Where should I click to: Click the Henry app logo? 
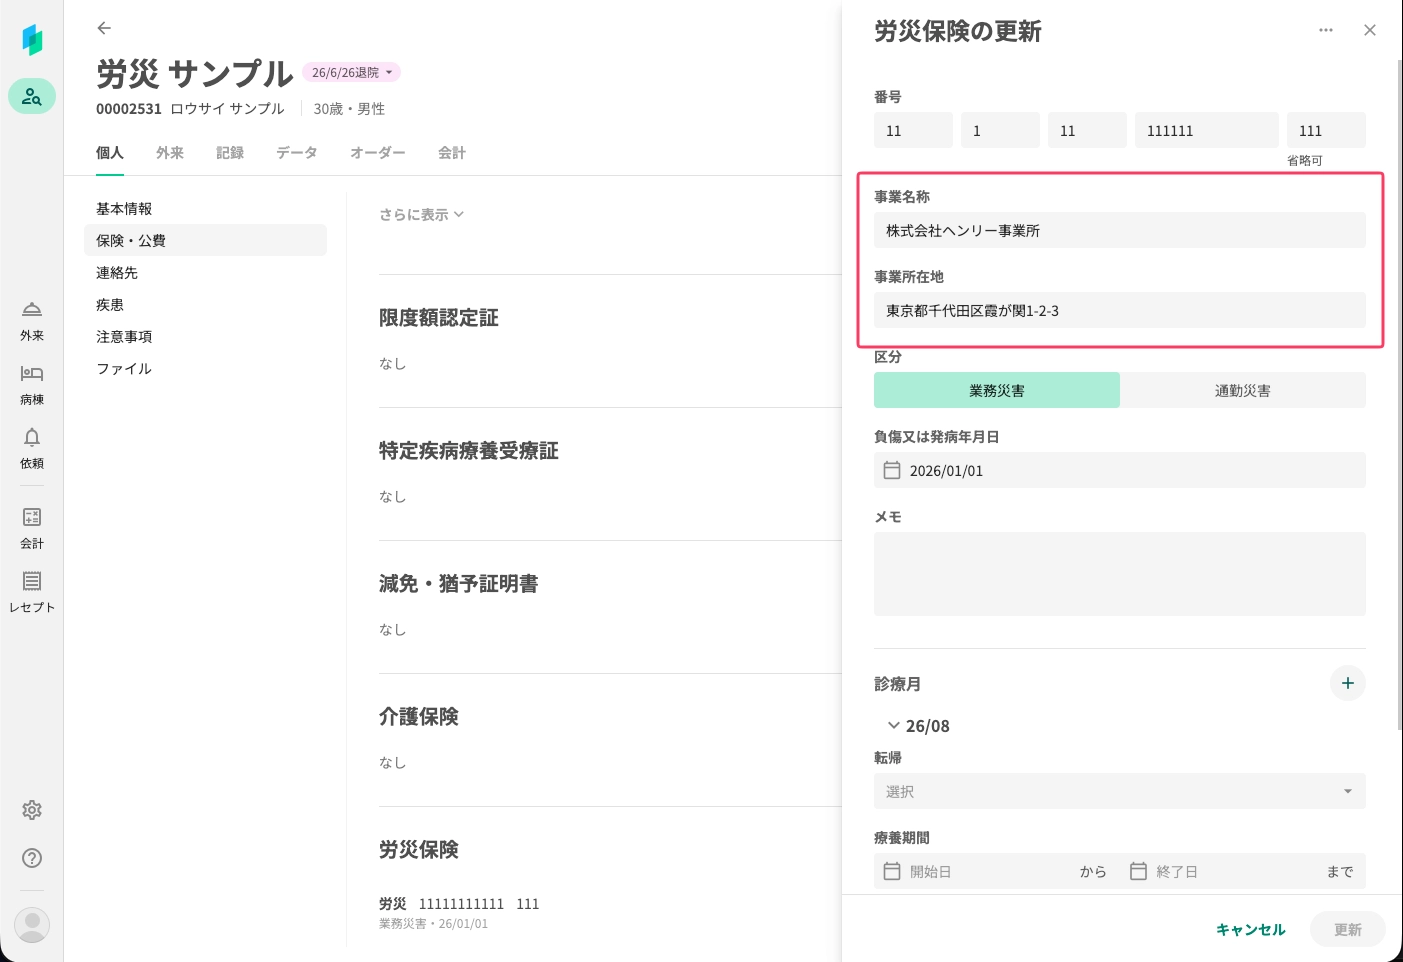[32, 40]
